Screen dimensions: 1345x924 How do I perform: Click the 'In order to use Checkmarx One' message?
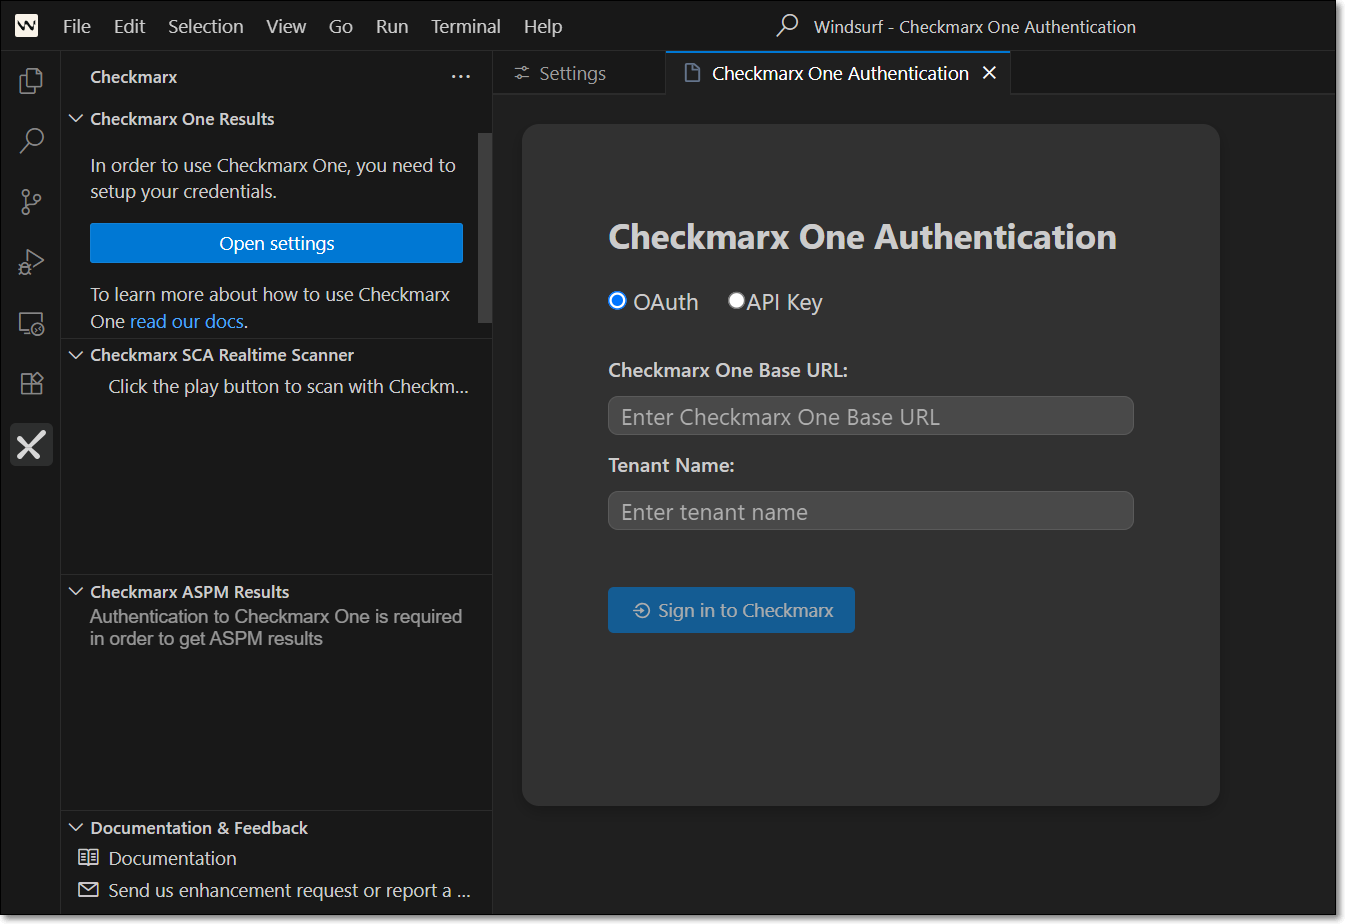point(273,178)
